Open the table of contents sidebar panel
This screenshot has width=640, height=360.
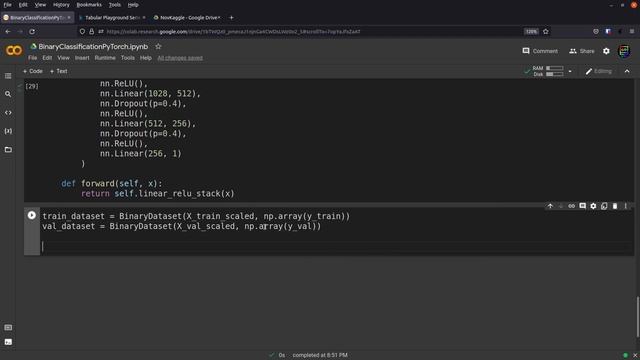[x=8, y=76]
